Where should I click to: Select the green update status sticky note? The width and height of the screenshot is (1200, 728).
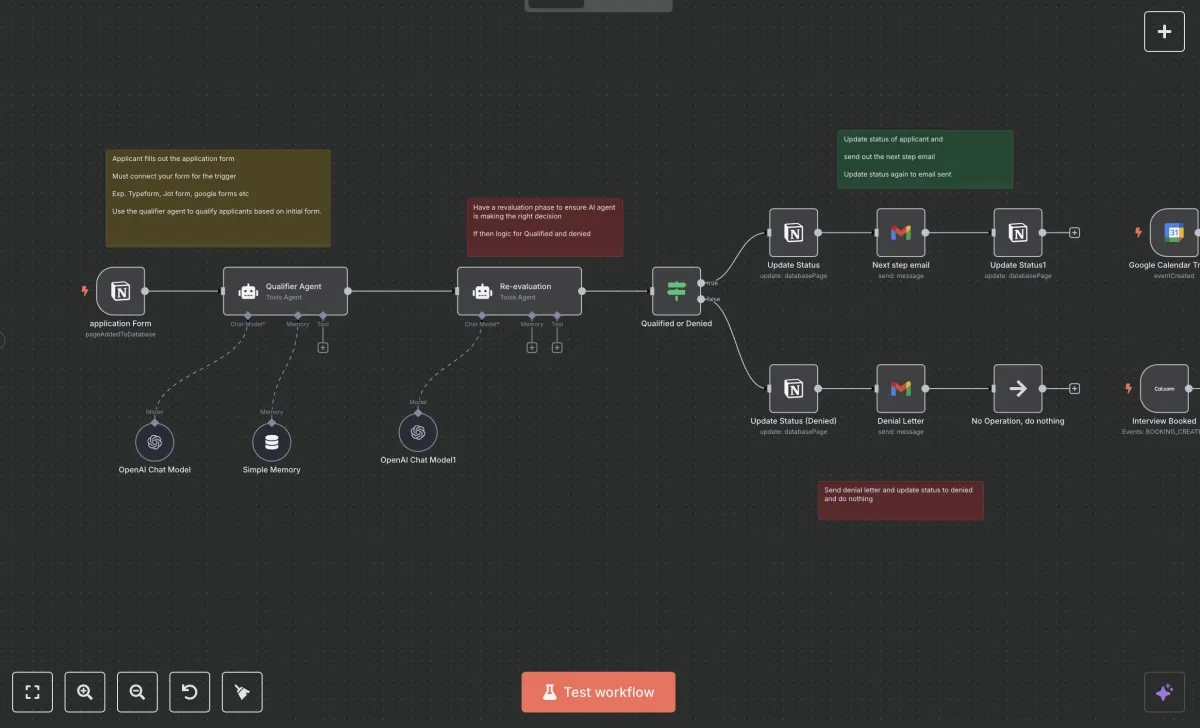[x=925, y=159]
